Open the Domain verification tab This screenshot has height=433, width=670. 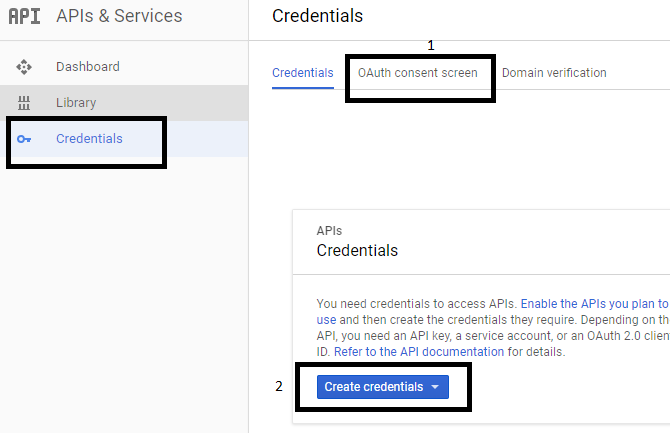click(x=554, y=73)
